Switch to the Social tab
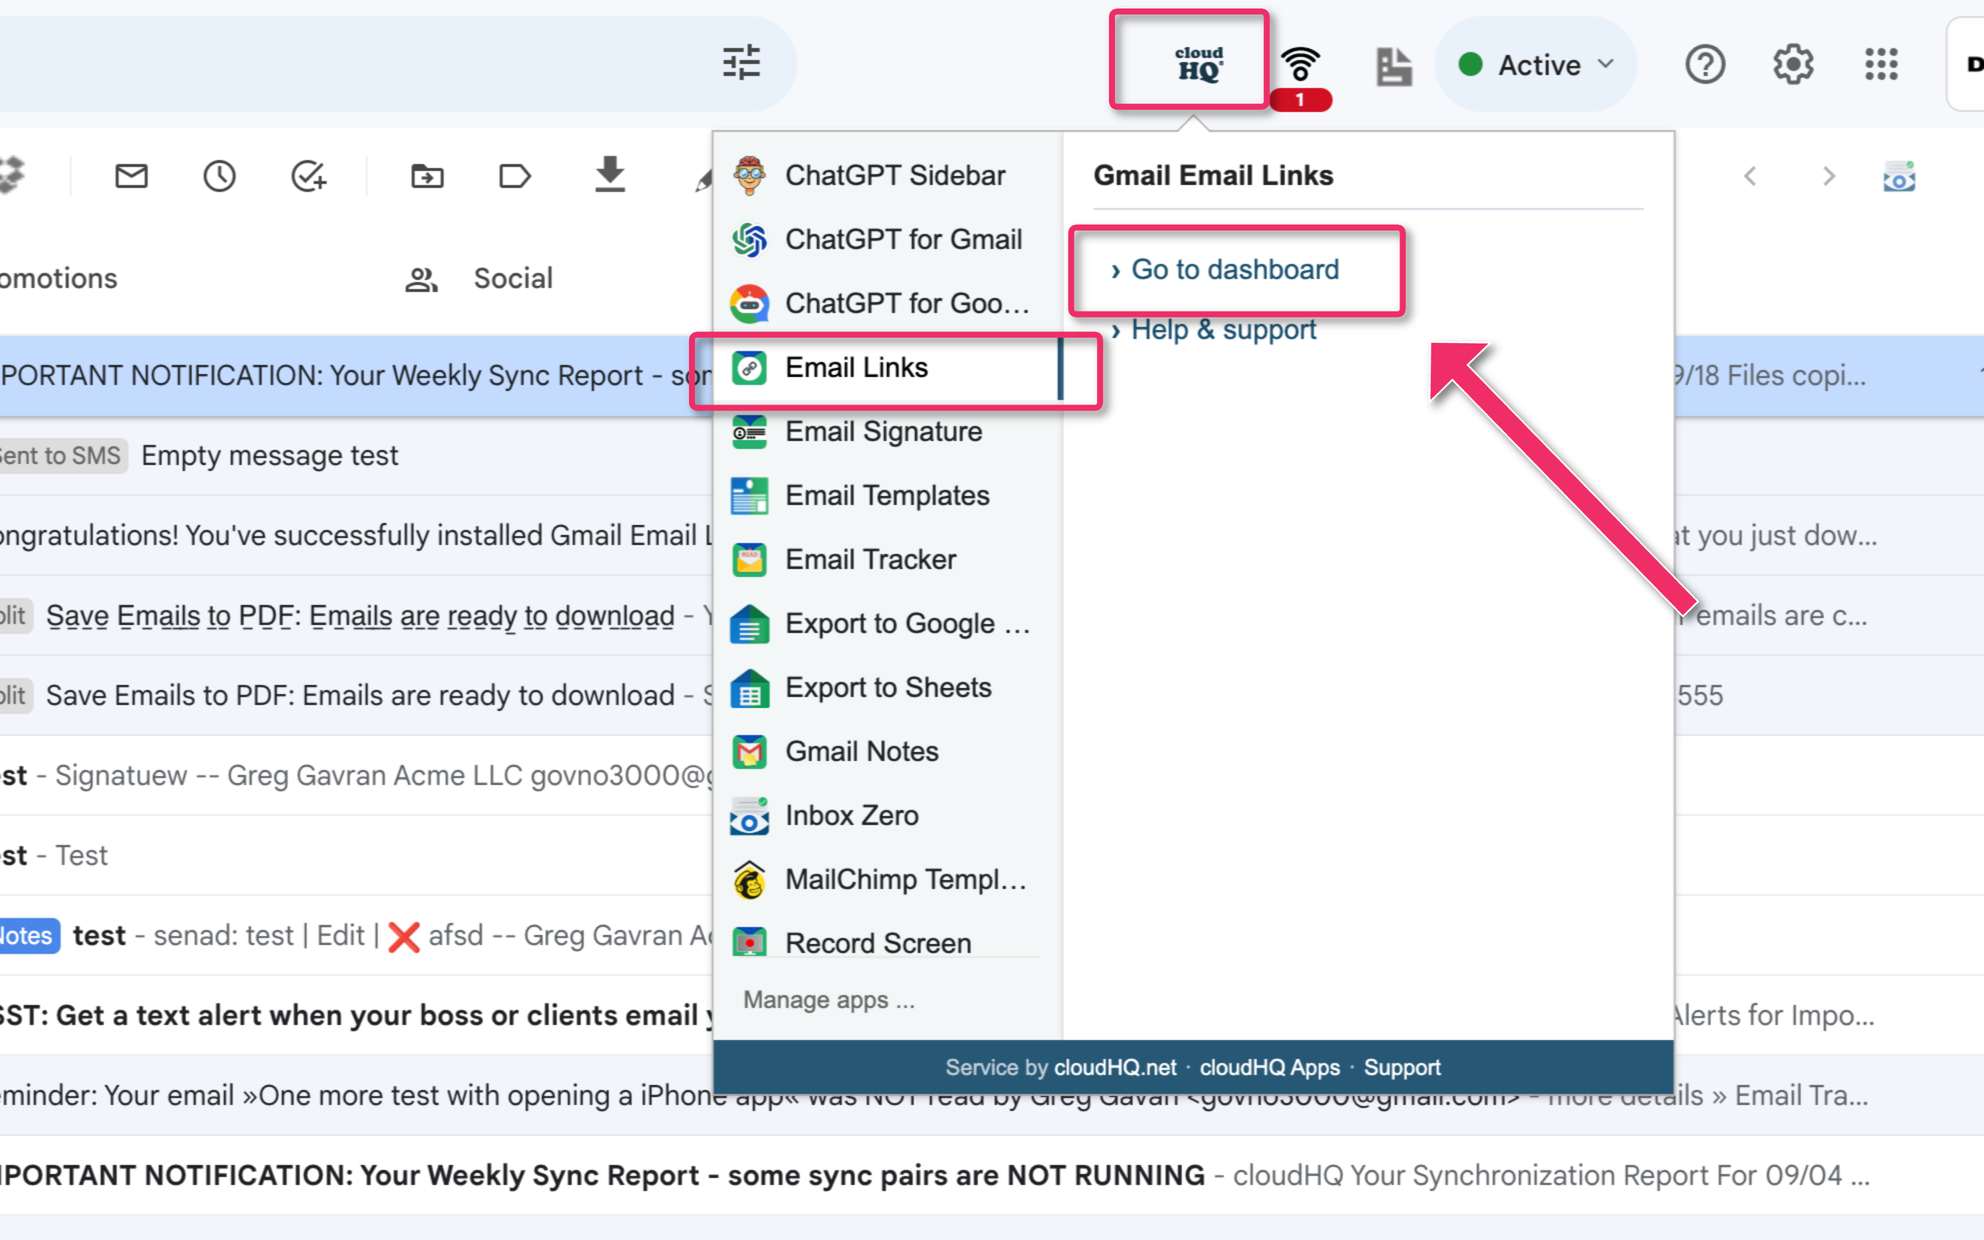This screenshot has height=1240, width=1984. pyautogui.click(x=479, y=279)
